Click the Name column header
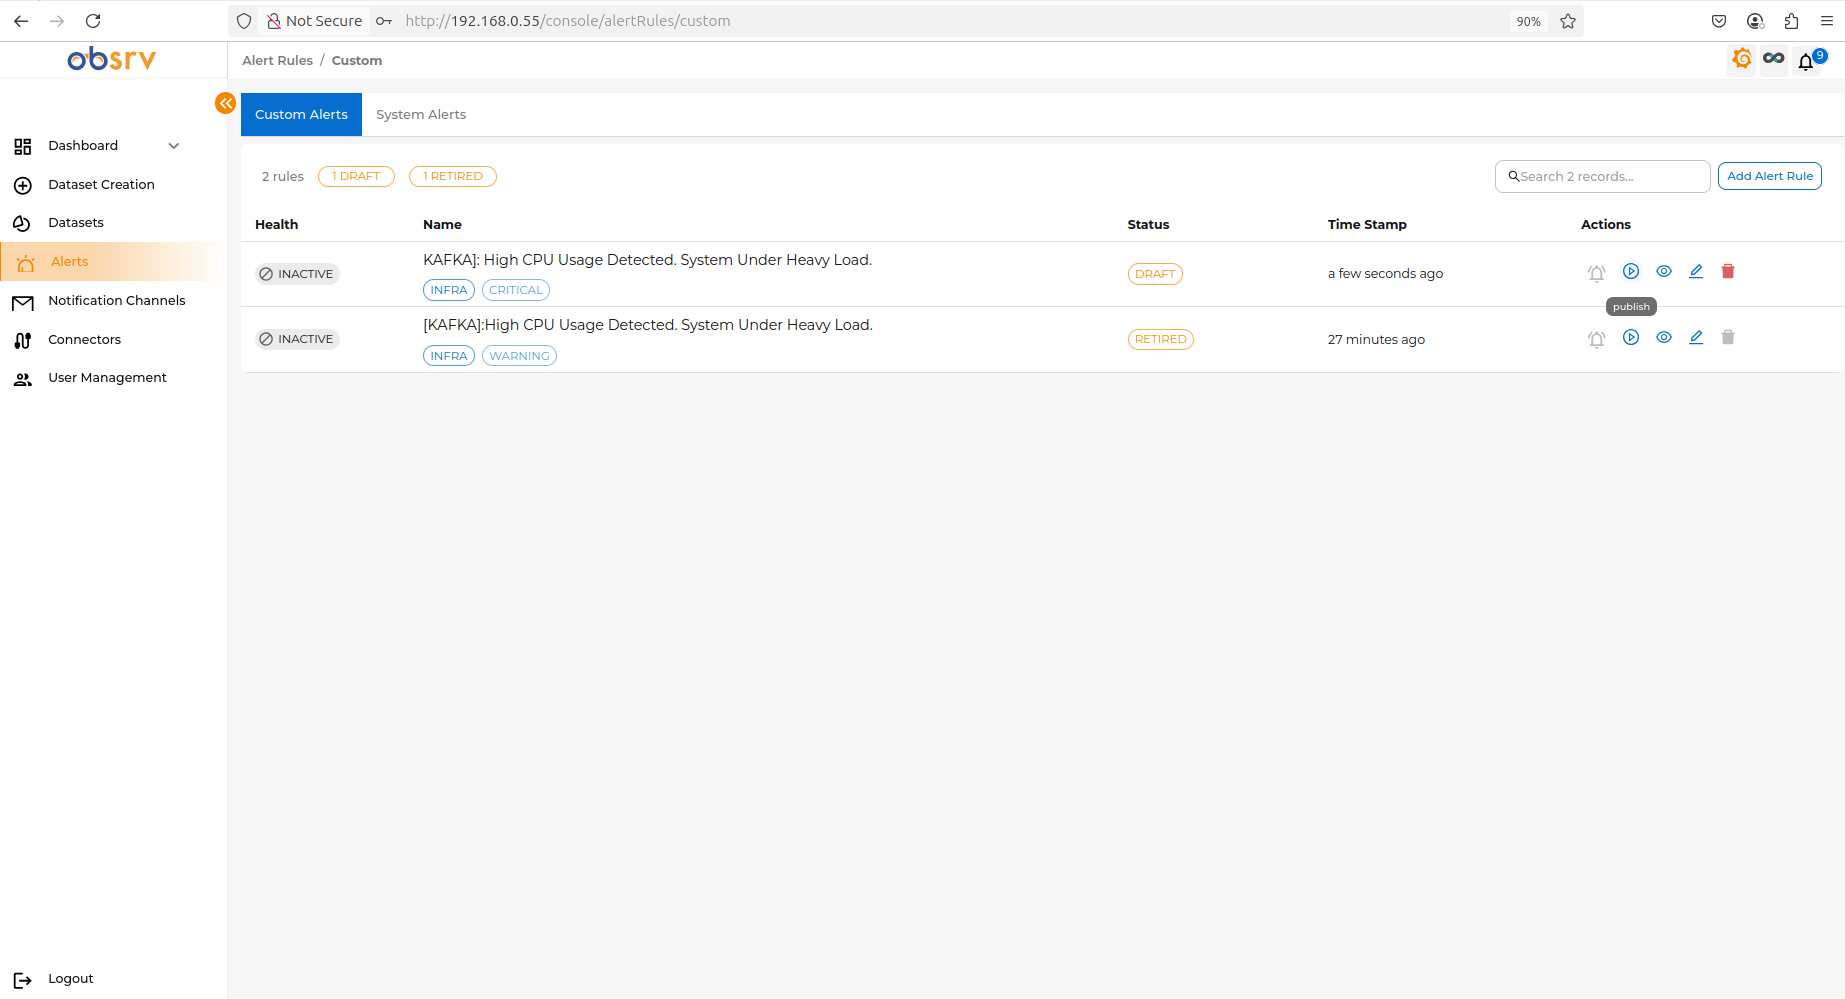The width and height of the screenshot is (1845, 999). click(x=442, y=224)
